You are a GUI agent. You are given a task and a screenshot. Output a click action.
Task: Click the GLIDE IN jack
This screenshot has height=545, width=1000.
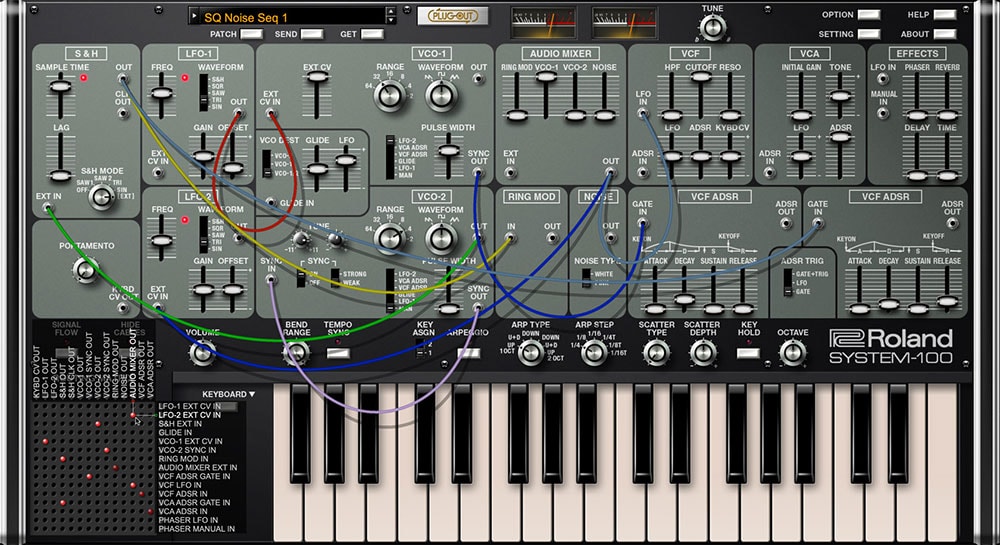pyautogui.click(x=270, y=203)
